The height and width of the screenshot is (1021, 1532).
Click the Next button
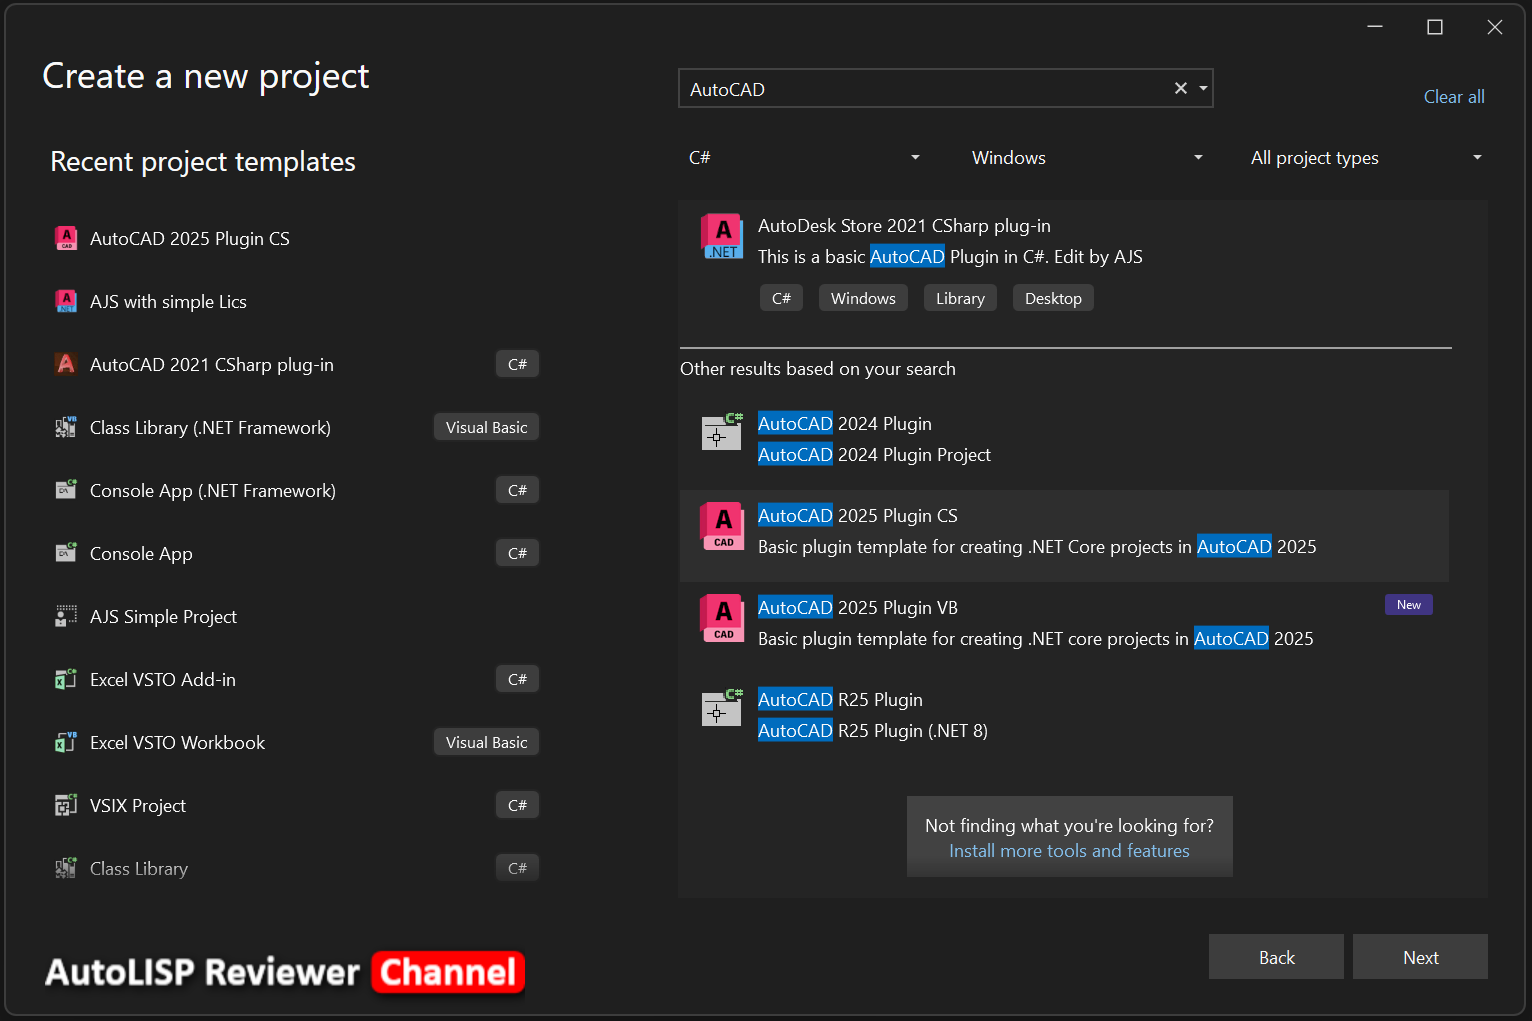click(1420, 957)
